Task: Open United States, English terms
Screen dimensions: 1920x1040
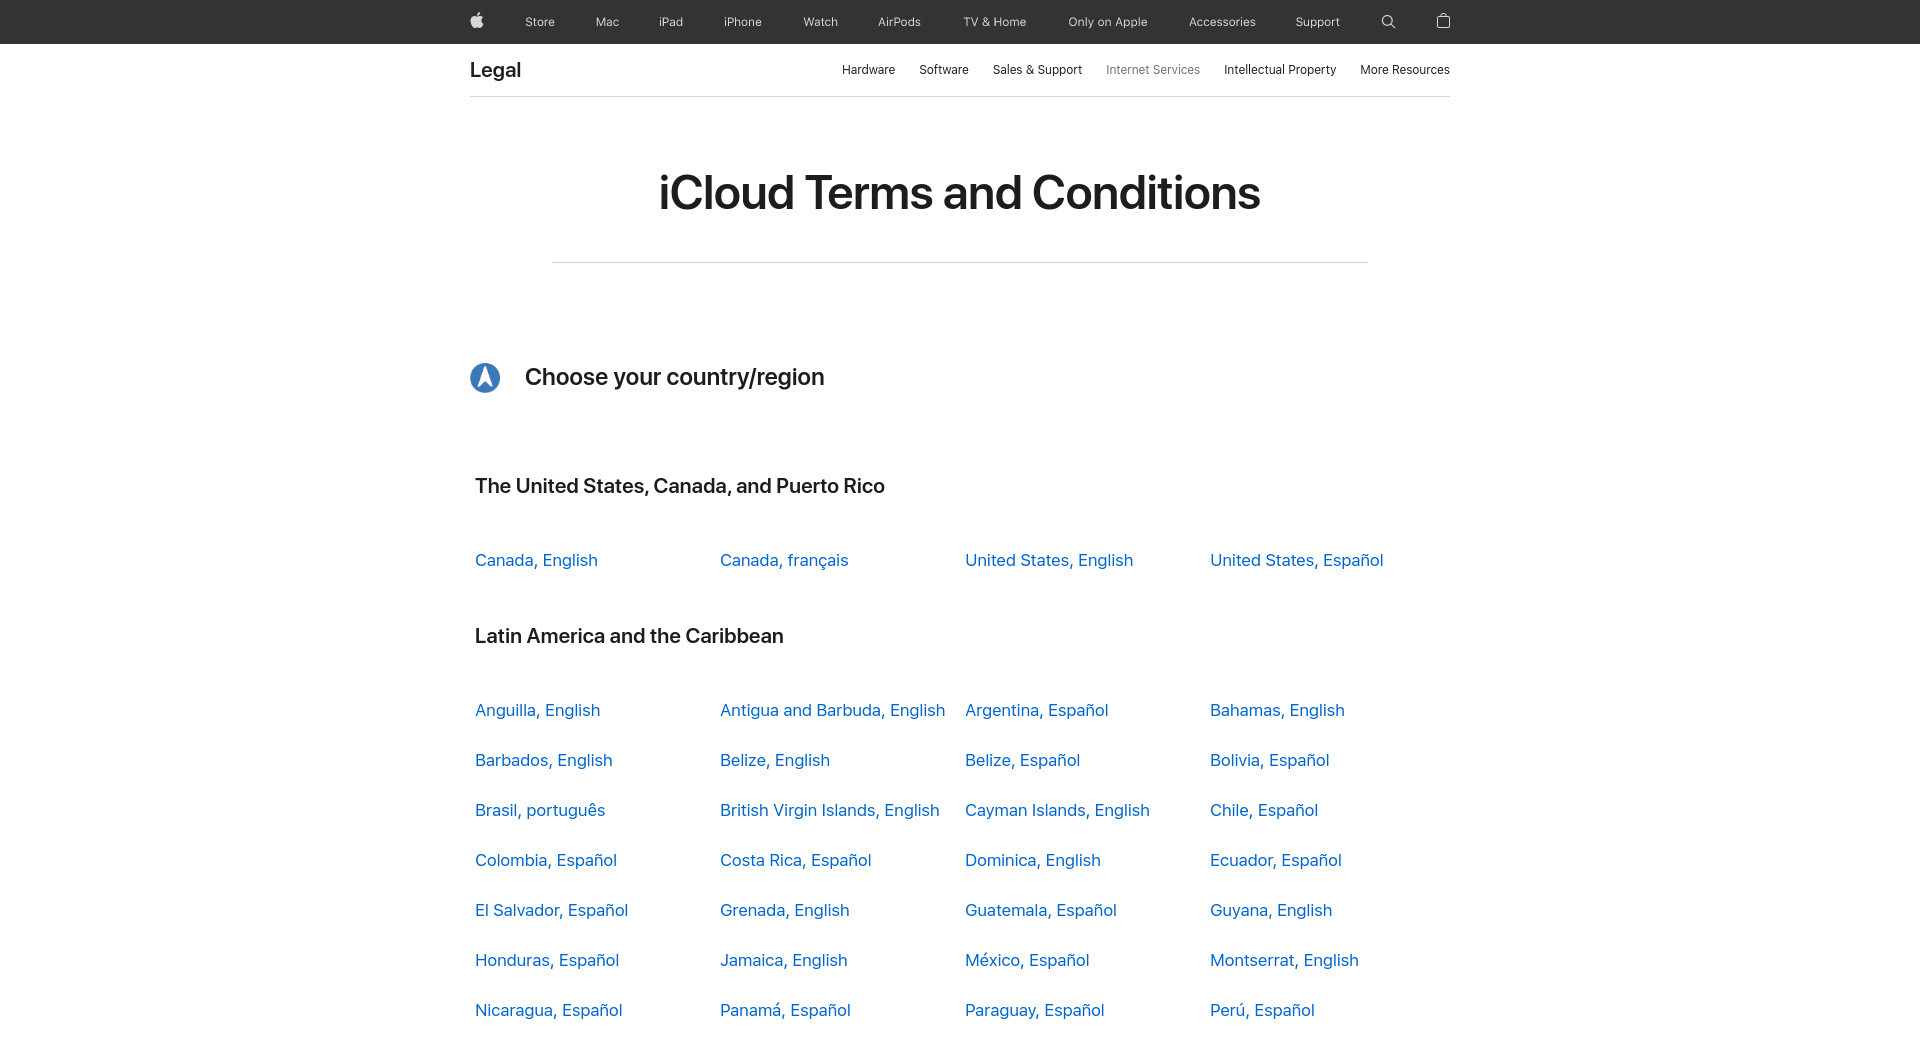Action: (1048, 560)
